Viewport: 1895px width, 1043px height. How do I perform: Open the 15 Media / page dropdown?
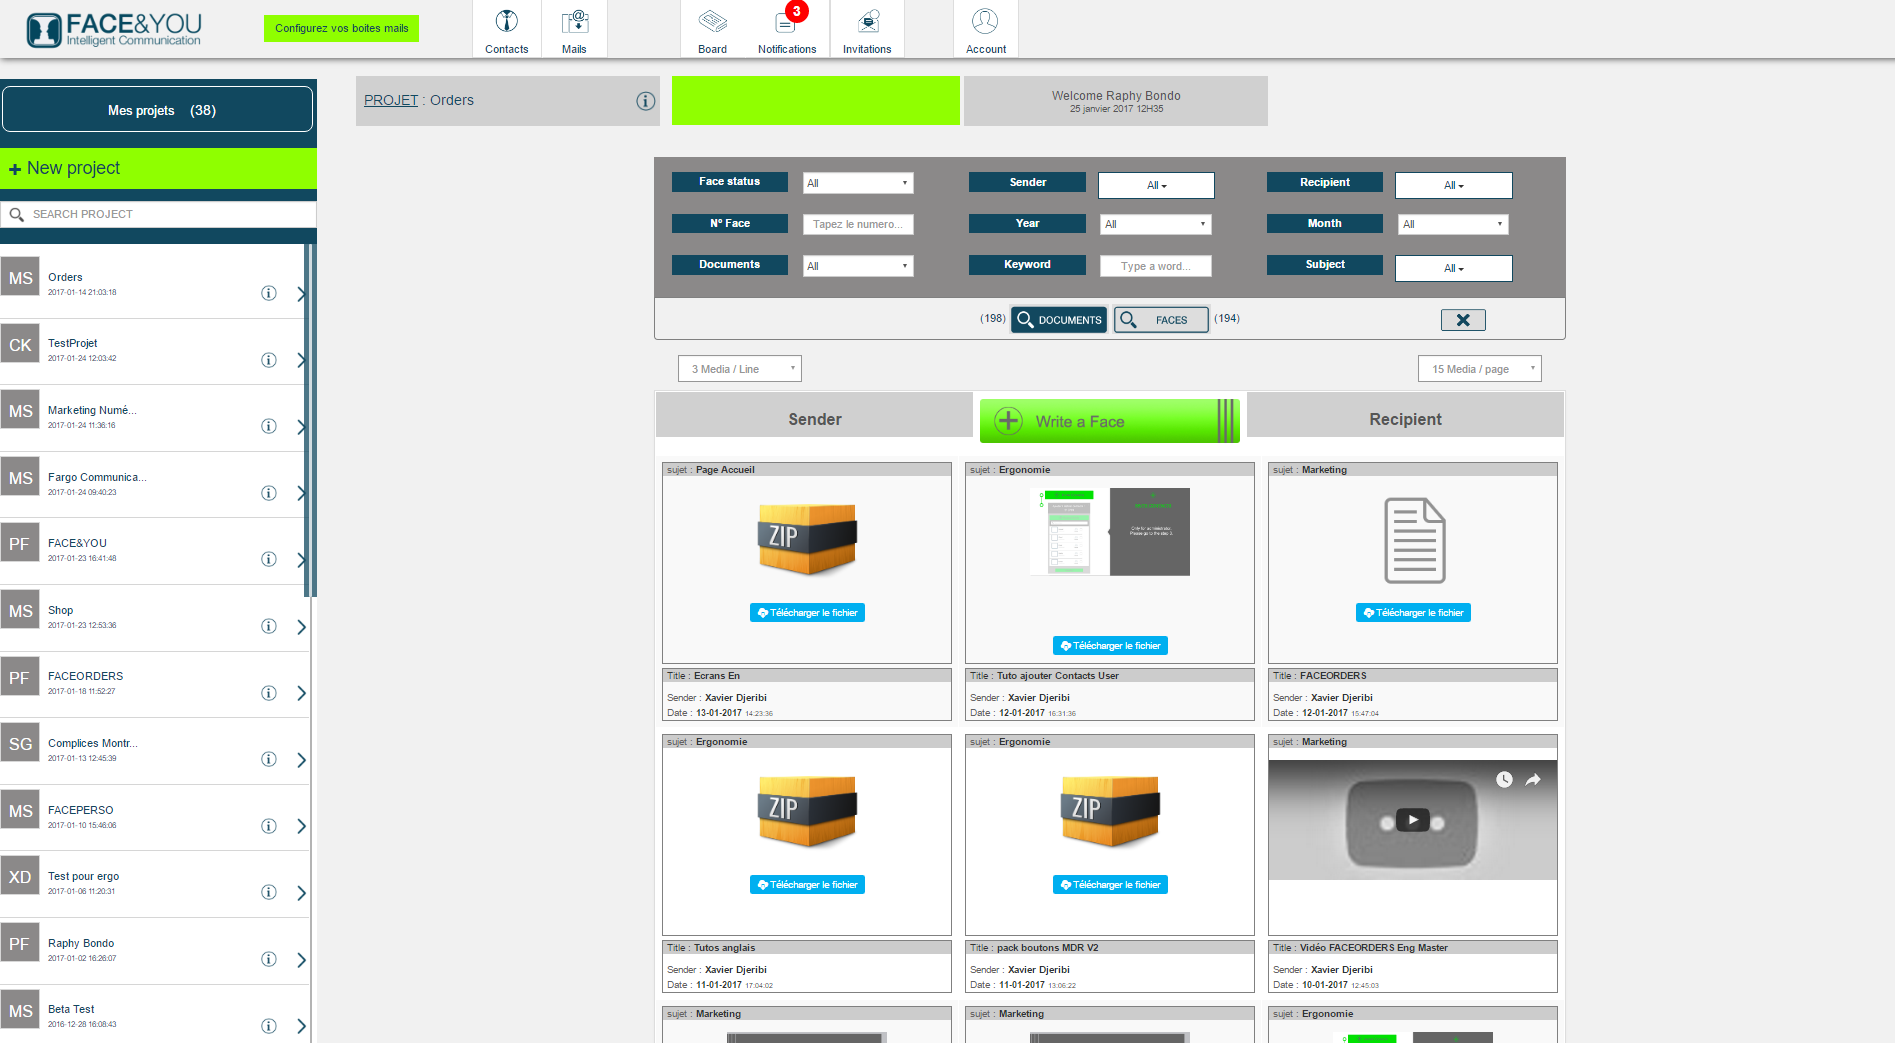(1479, 369)
